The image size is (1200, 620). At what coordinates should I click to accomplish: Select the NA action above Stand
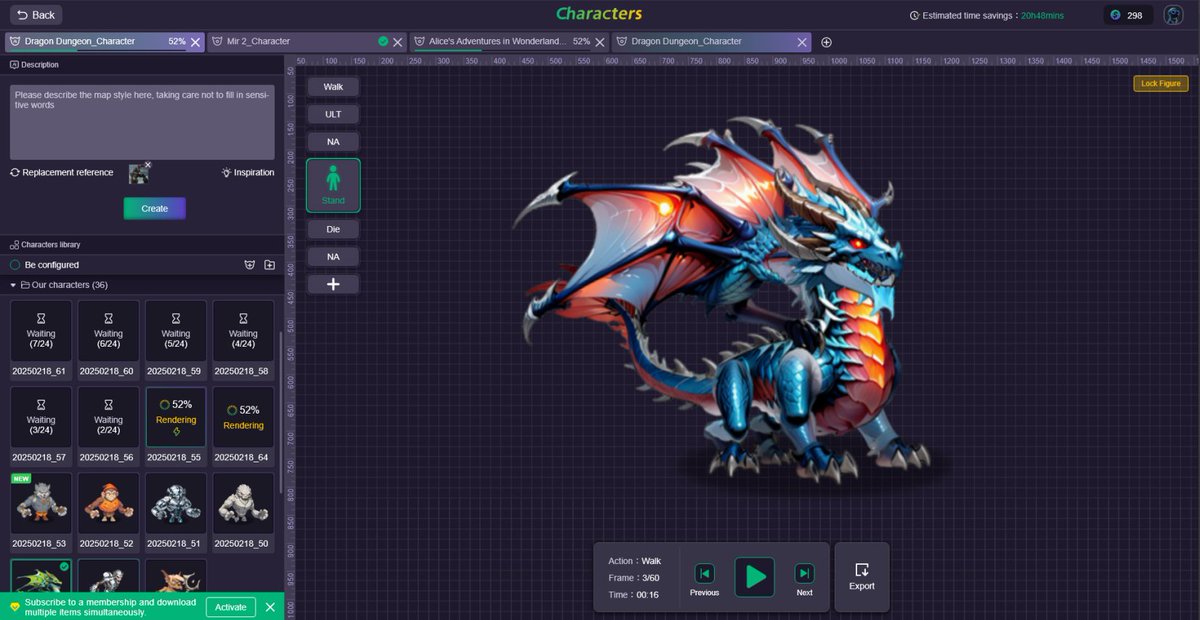click(x=333, y=142)
